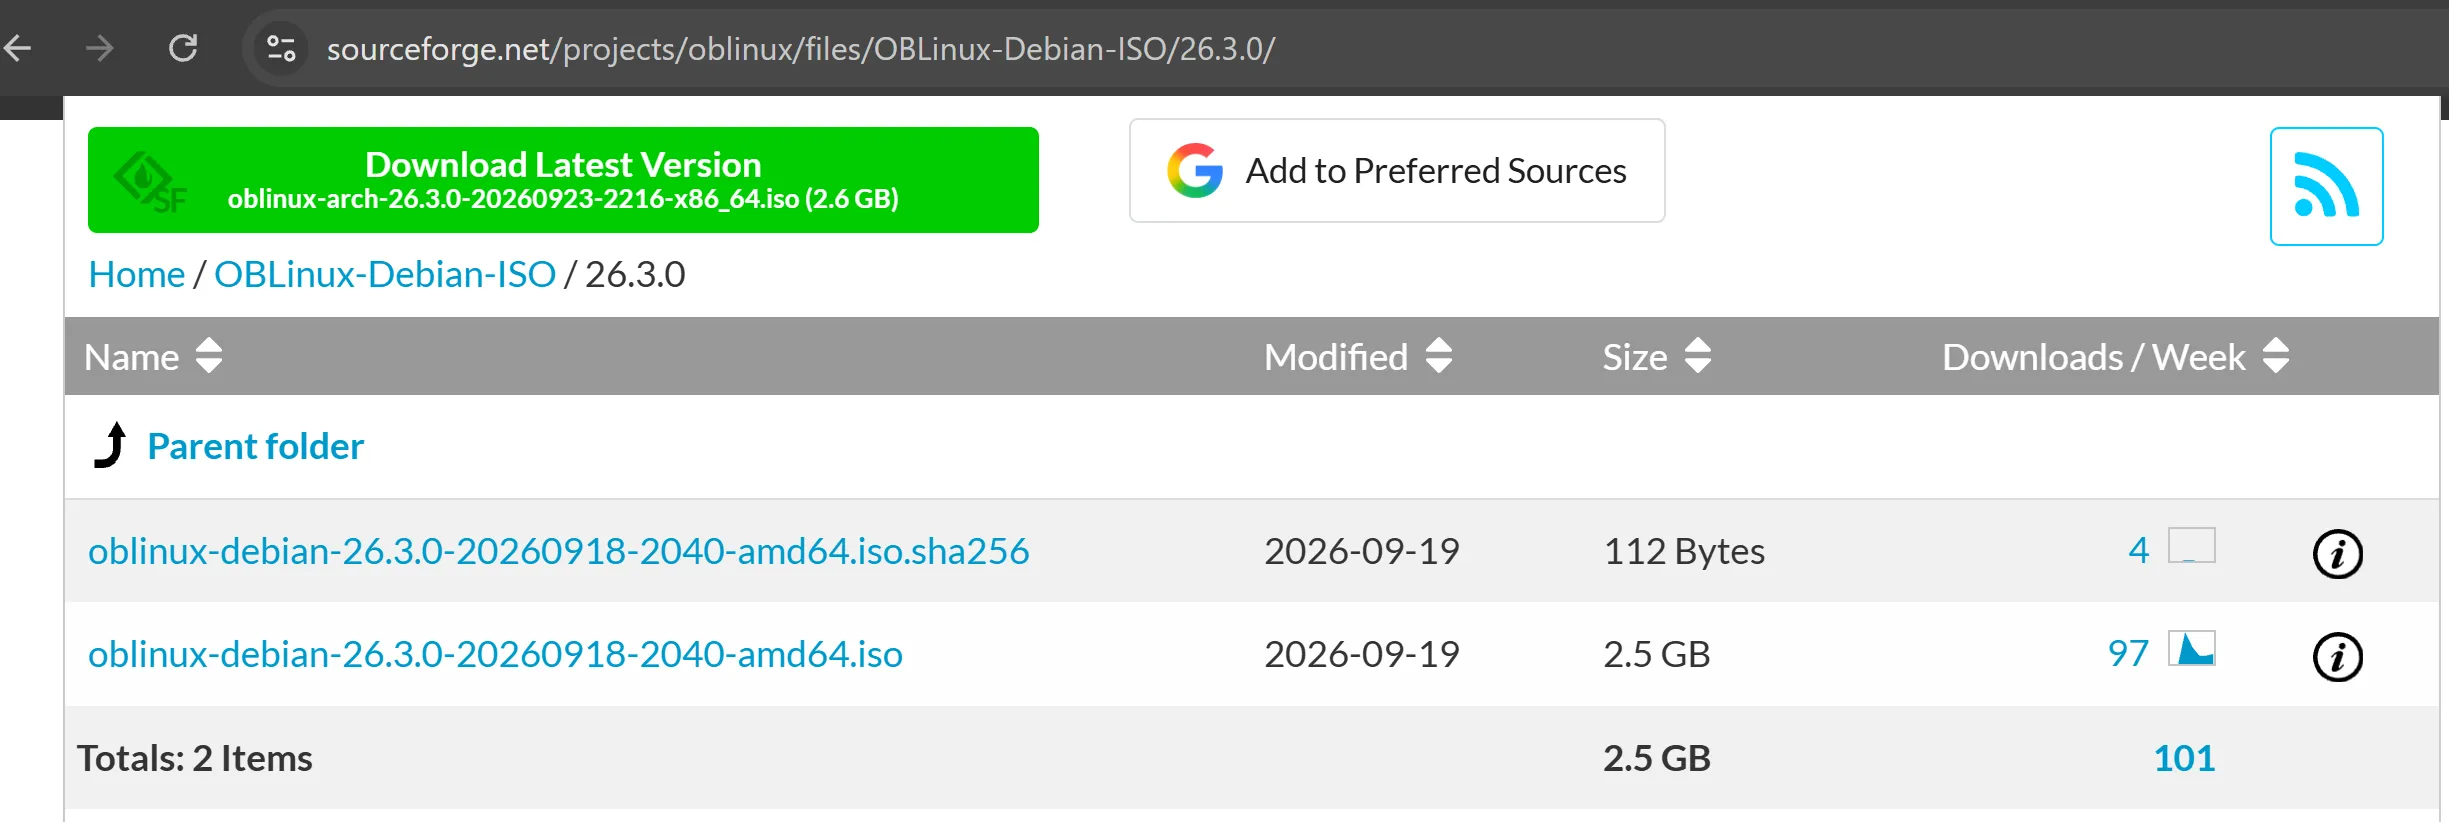The image size is (2449, 822).
Task: Click the '2.5 GB' size in iso row
Action: 1657,654
